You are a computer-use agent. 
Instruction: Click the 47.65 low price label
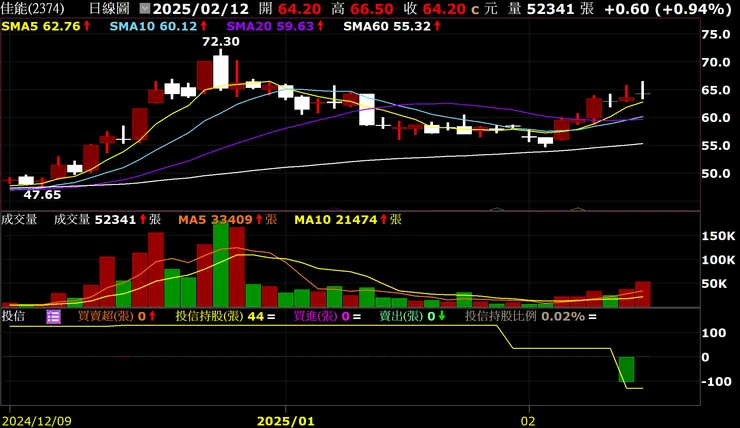click(42, 195)
